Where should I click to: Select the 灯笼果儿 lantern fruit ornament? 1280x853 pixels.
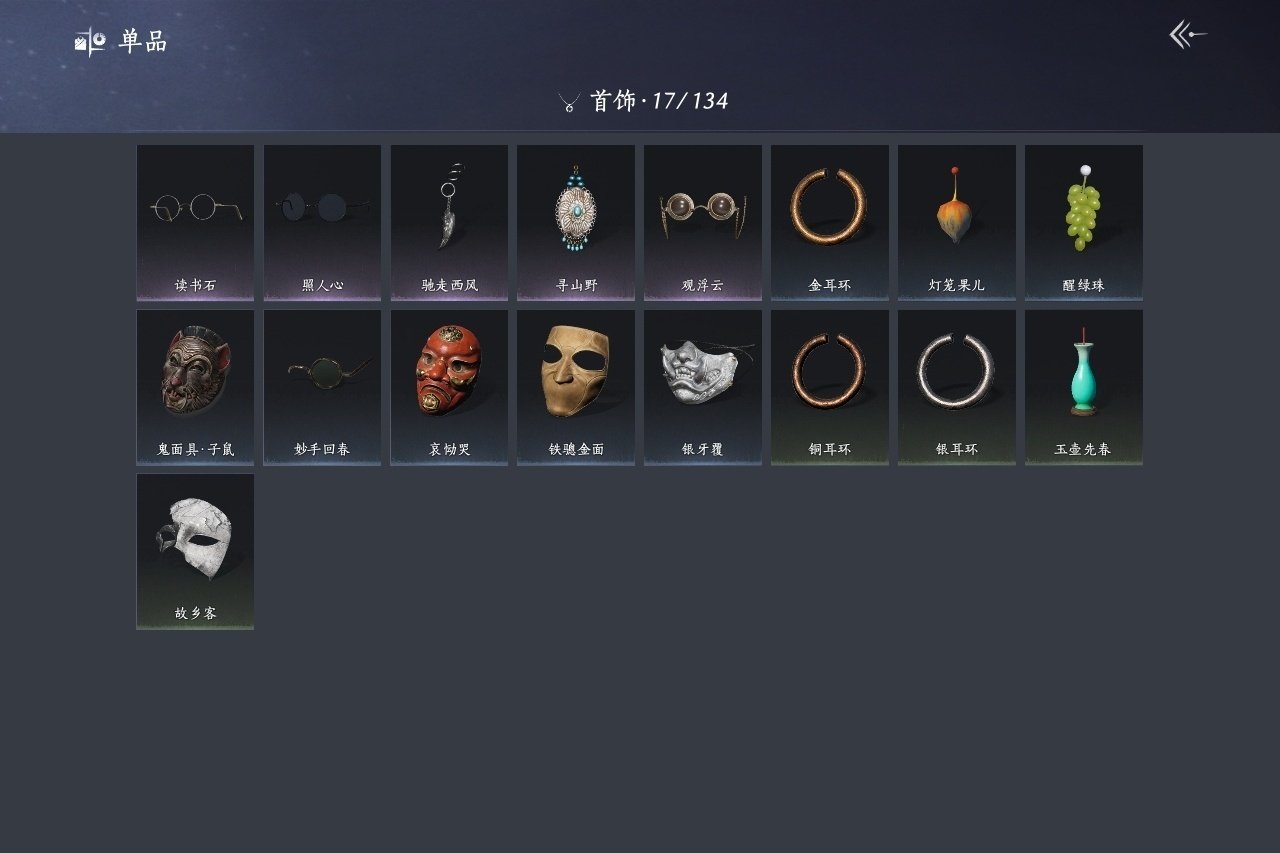coord(957,223)
